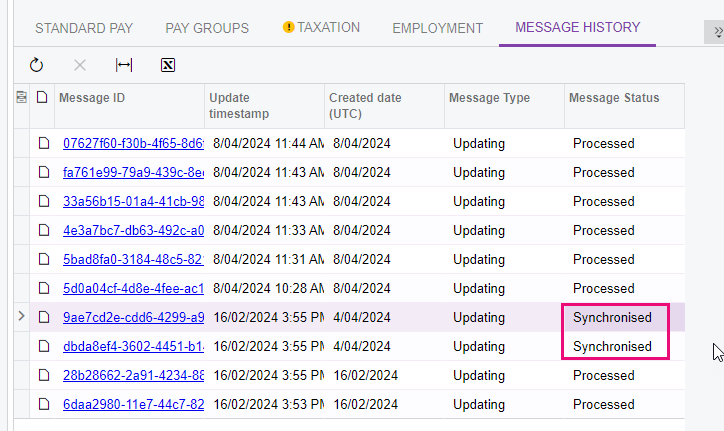Open message link dbda8ef4-3602-4451
Viewport: 724px width, 431px height.
(132, 347)
